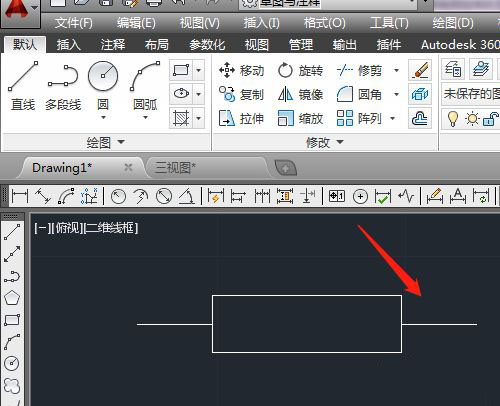Click the Baseline dimension toolbar icon

238,196
